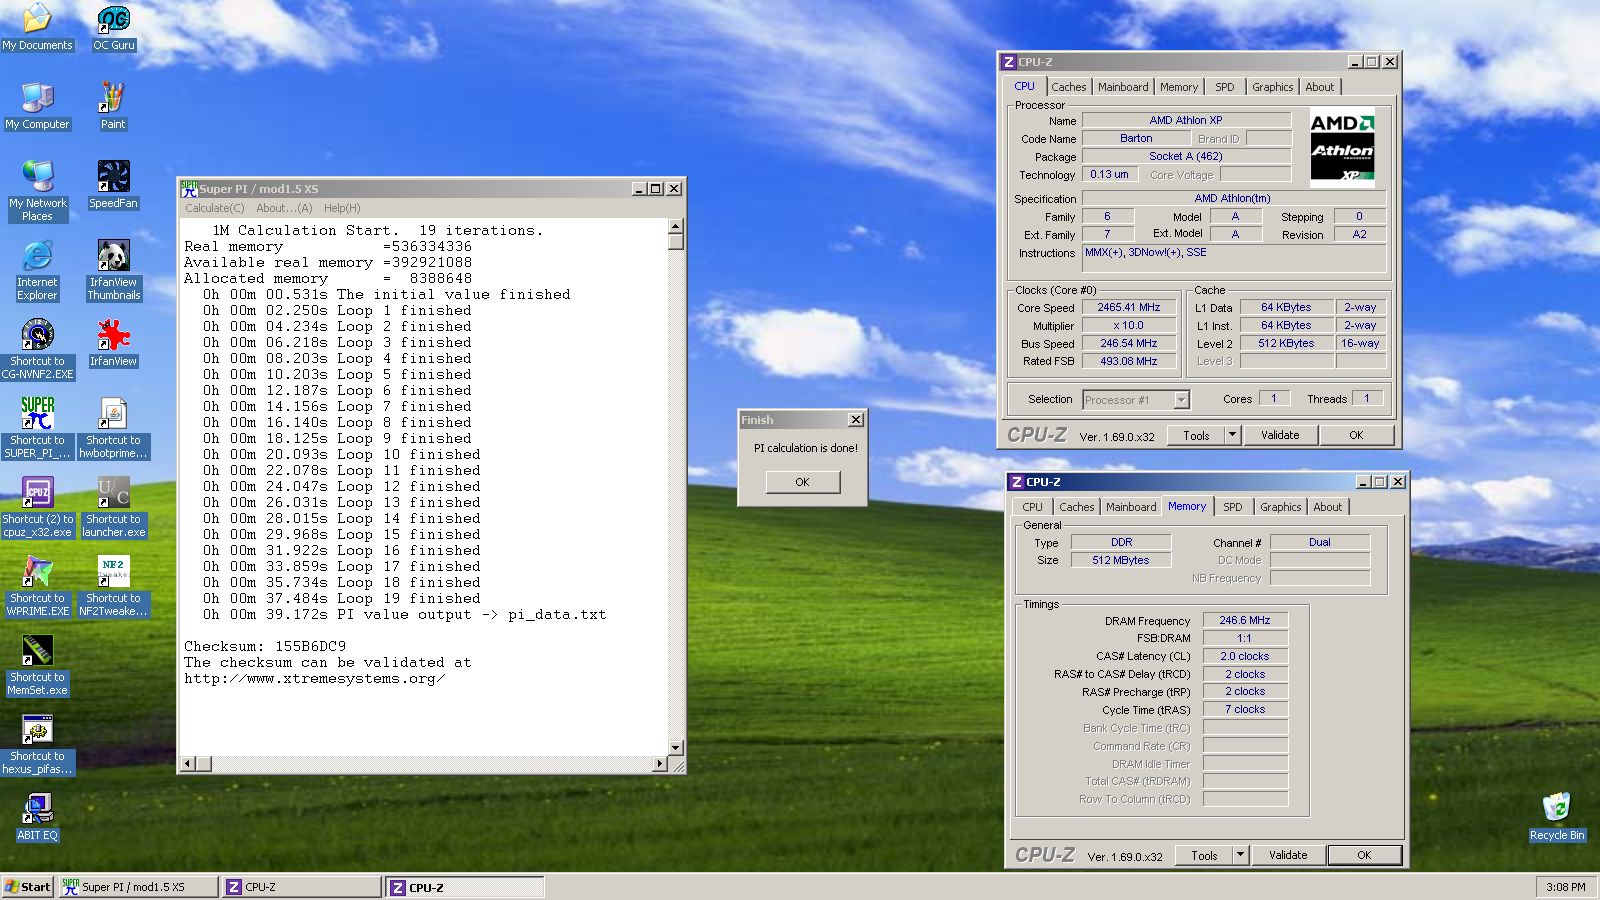Select the IrfanView Thumbnails icon

(113, 271)
